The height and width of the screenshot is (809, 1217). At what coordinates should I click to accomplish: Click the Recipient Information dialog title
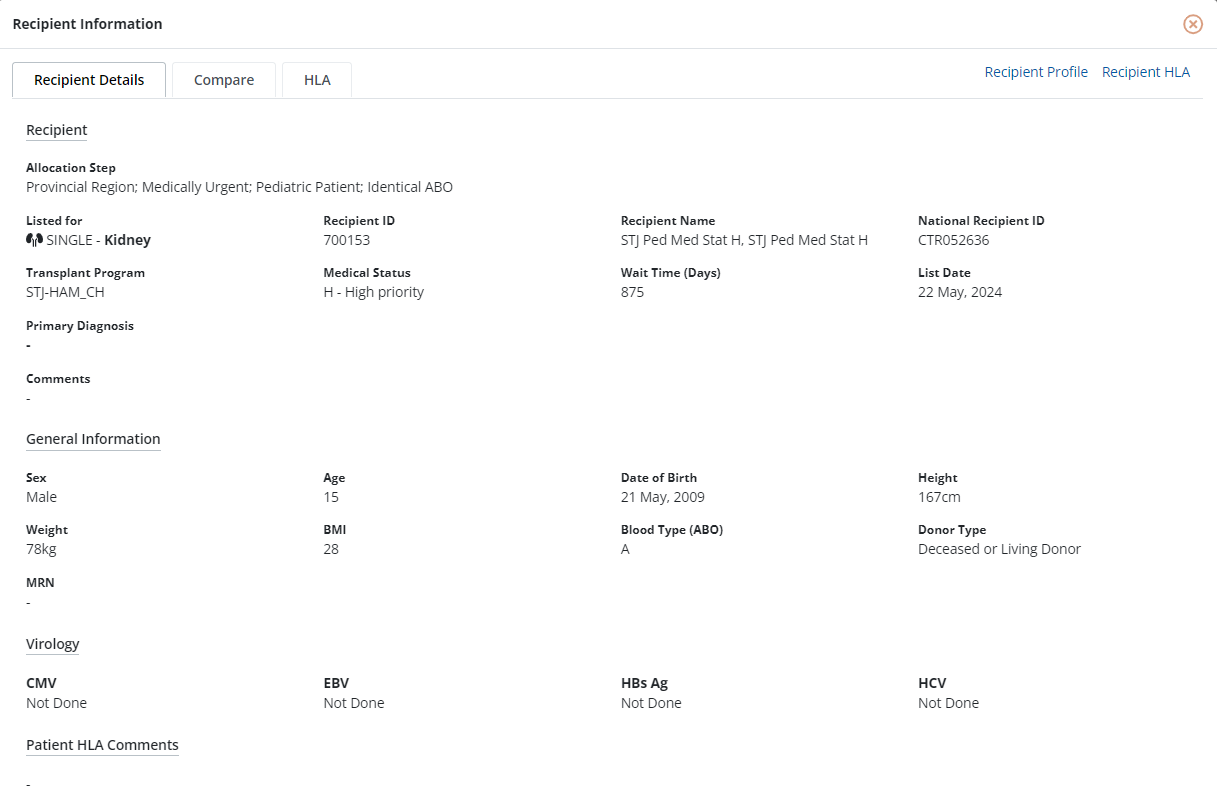click(87, 24)
